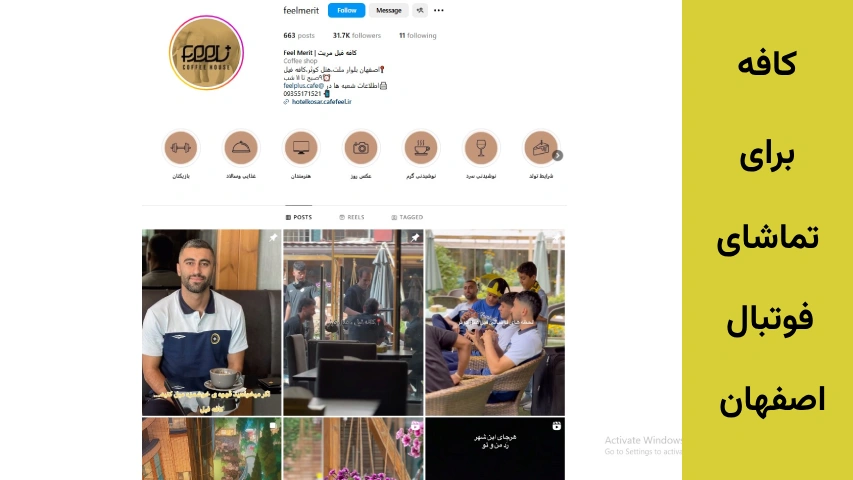Click the Message button

pyautogui.click(x=388, y=10)
